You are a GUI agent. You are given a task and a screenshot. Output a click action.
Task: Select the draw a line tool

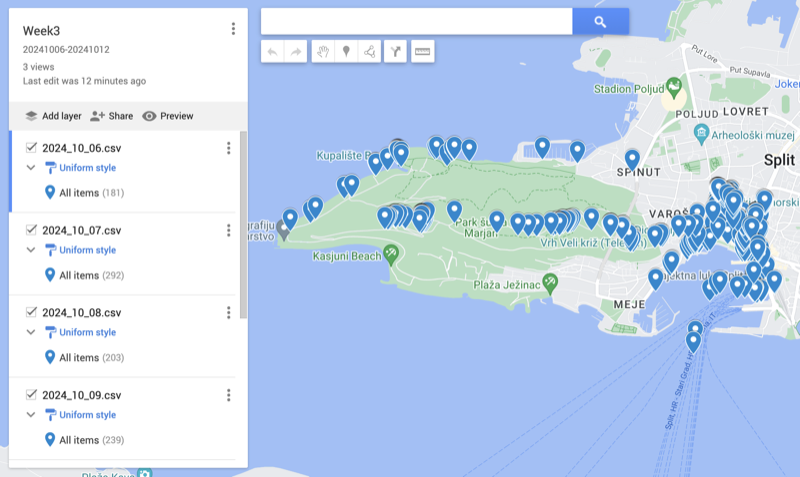tap(370, 52)
